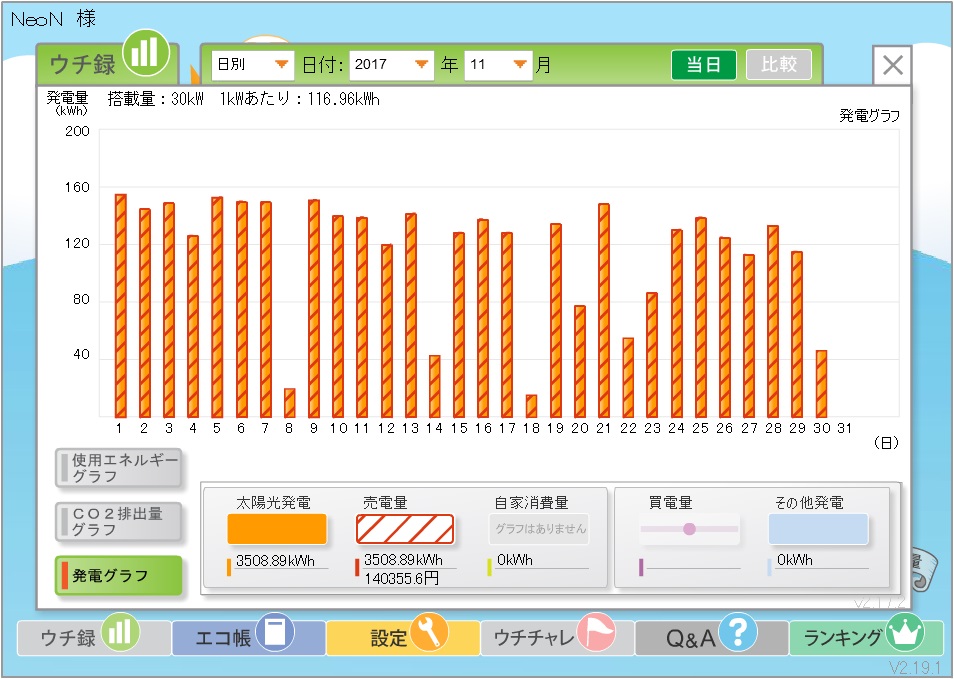Click the bar for day 1

[x=120, y=306]
